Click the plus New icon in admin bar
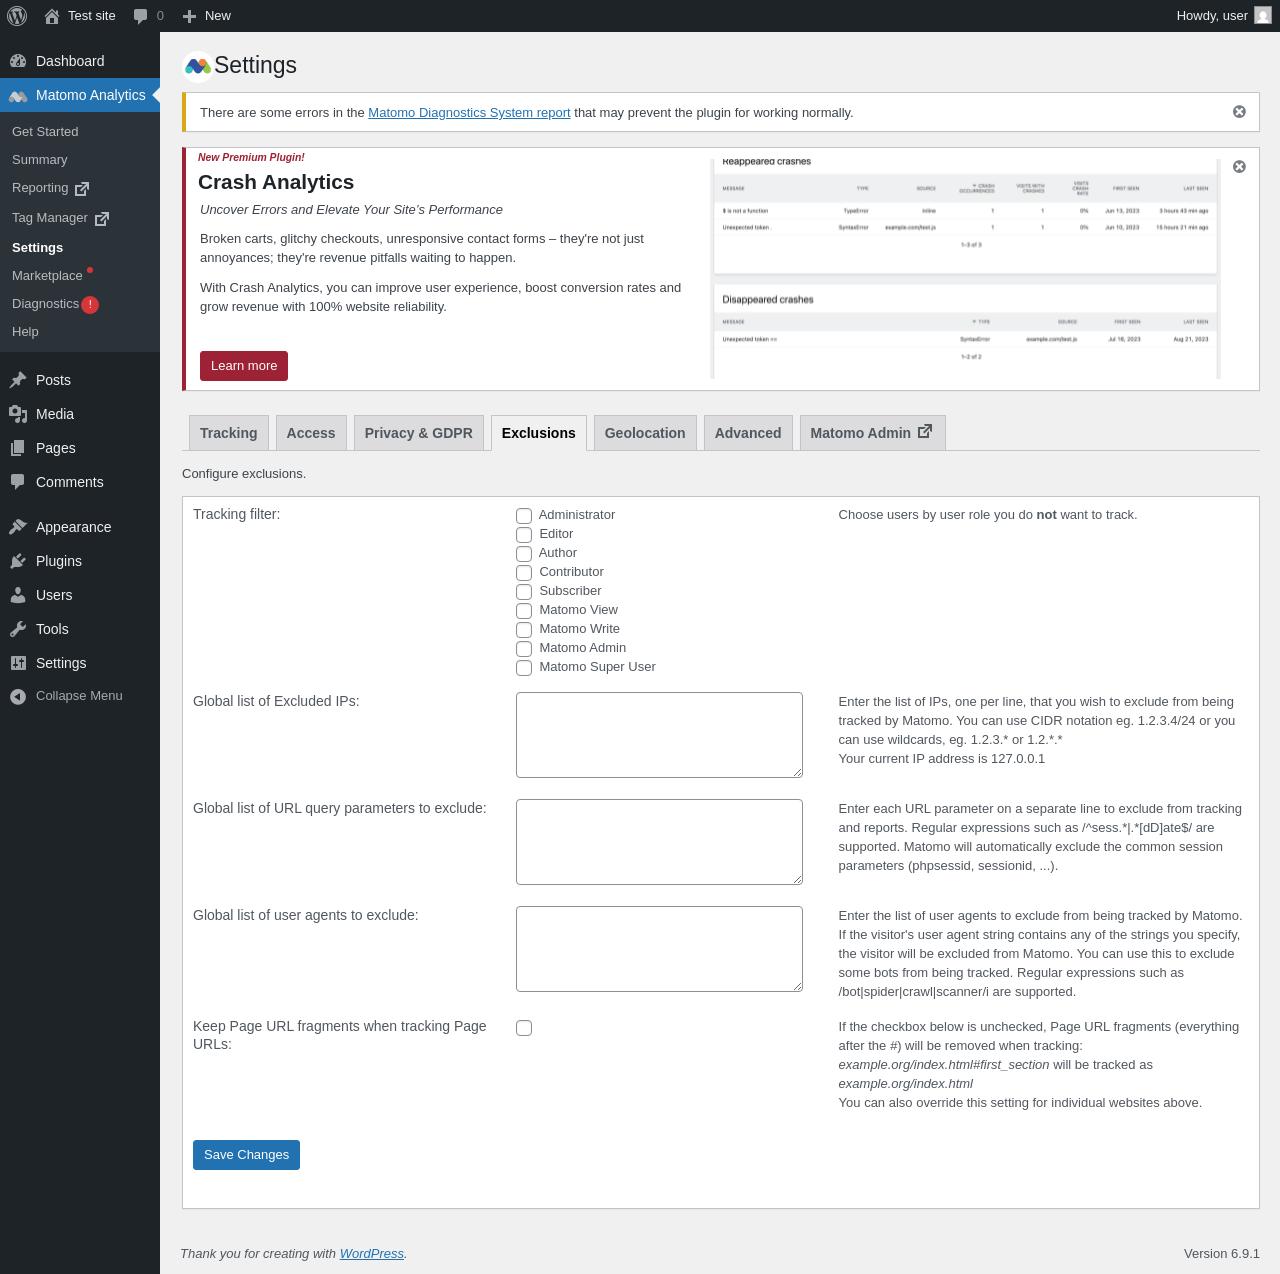Screen dimensions: 1280x1274 tap(189, 16)
